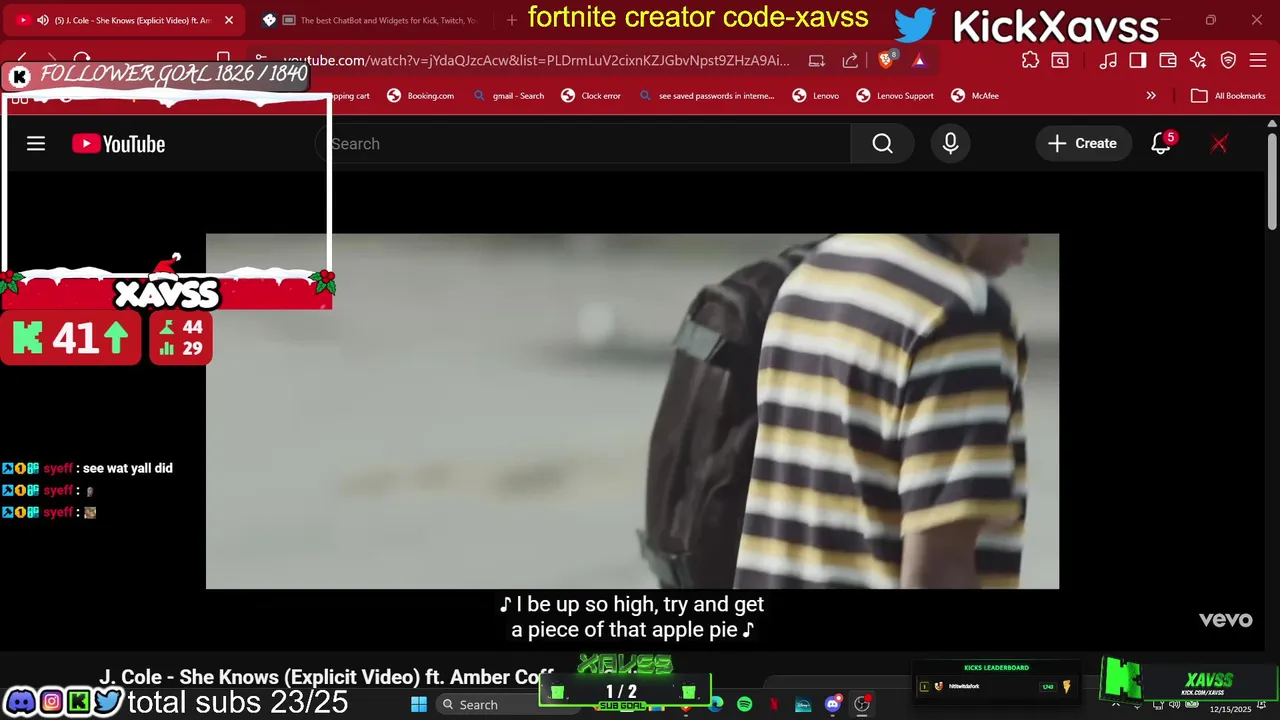Grab the page vertical scrollbar thumb
Image resolution: width=1280 pixels, height=720 pixels.
[1272, 181]
